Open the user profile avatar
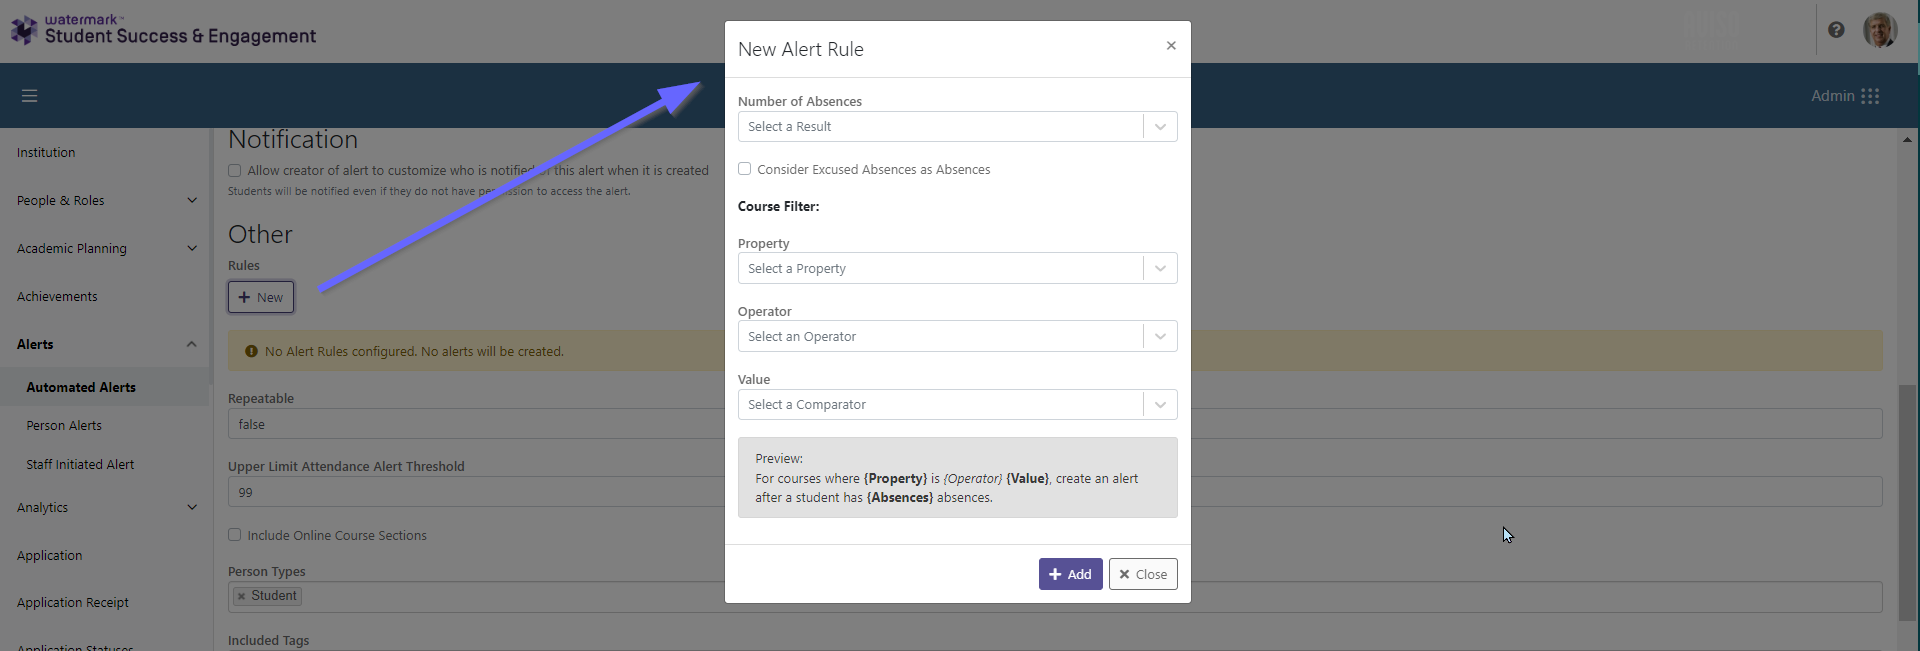 [1879, 30]
